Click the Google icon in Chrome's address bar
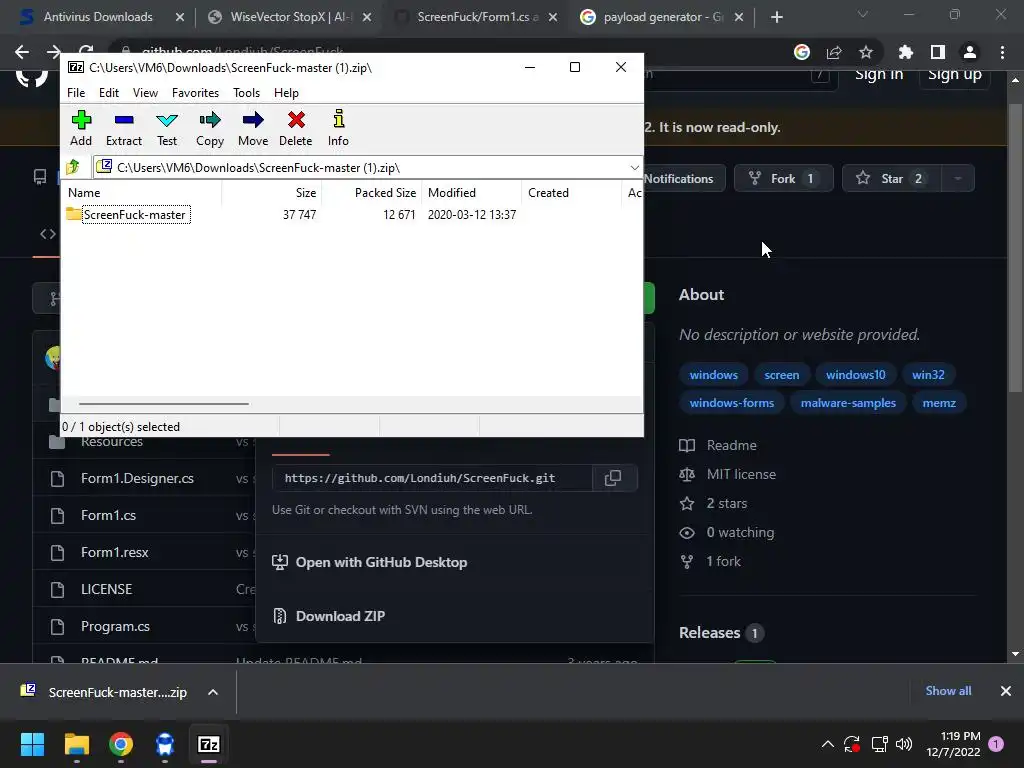 pyautogui.click(x=802, y=52)
